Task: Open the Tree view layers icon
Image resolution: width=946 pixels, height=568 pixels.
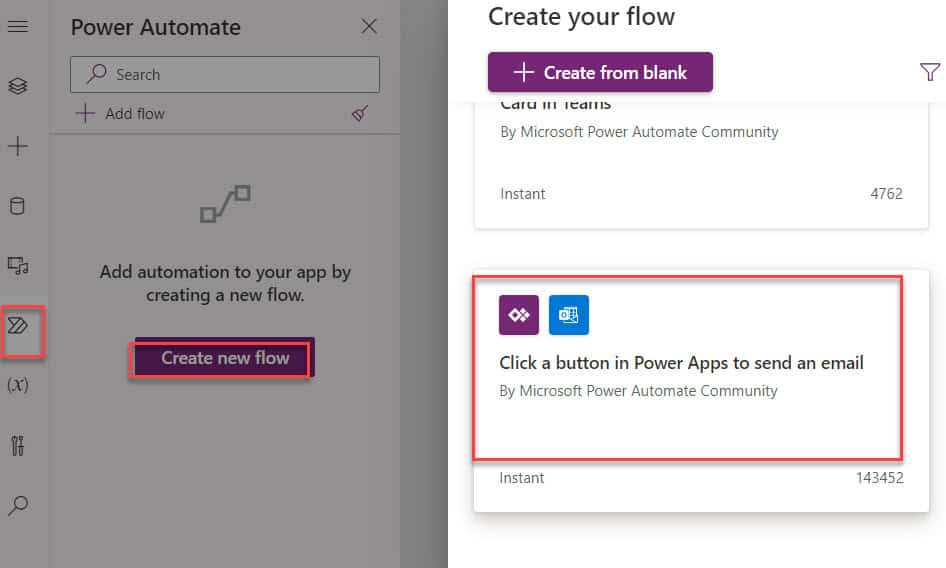Action: pyautogui.click(x=17, y=86)
